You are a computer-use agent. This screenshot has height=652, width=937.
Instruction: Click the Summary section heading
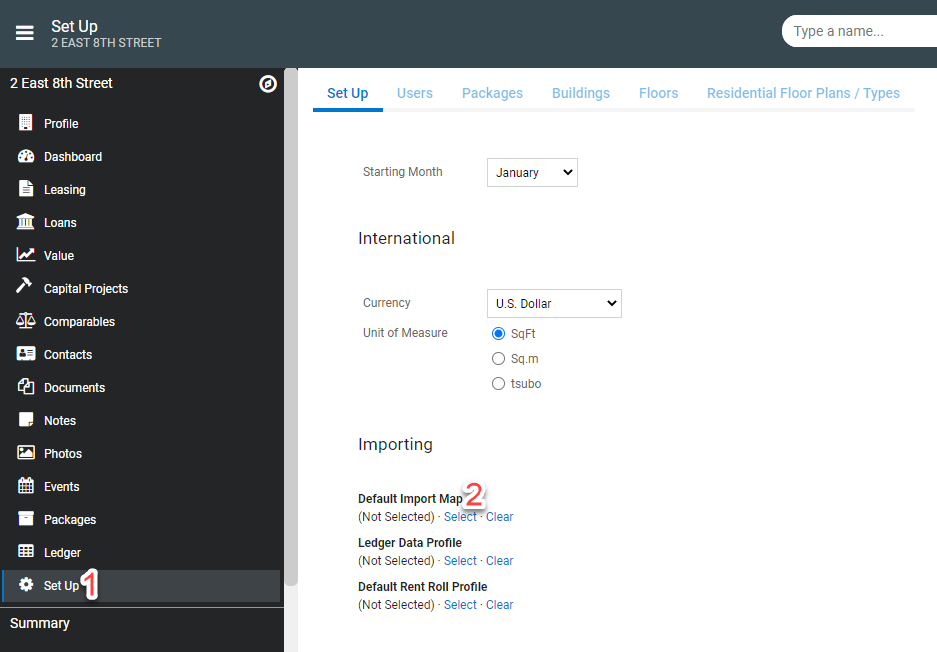tap(40, 623)
